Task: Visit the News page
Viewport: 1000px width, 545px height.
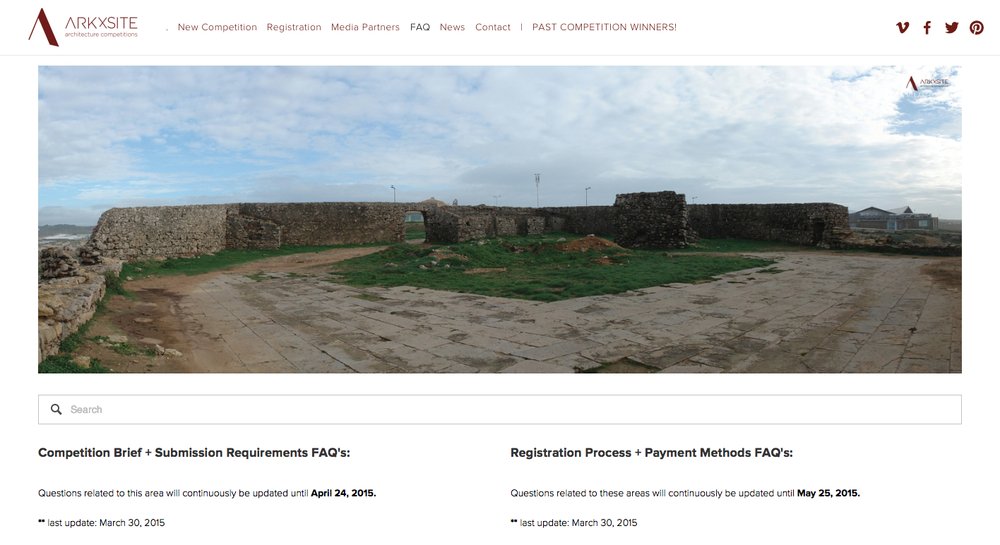Action: pyautogui.click(x=452, y=27)
